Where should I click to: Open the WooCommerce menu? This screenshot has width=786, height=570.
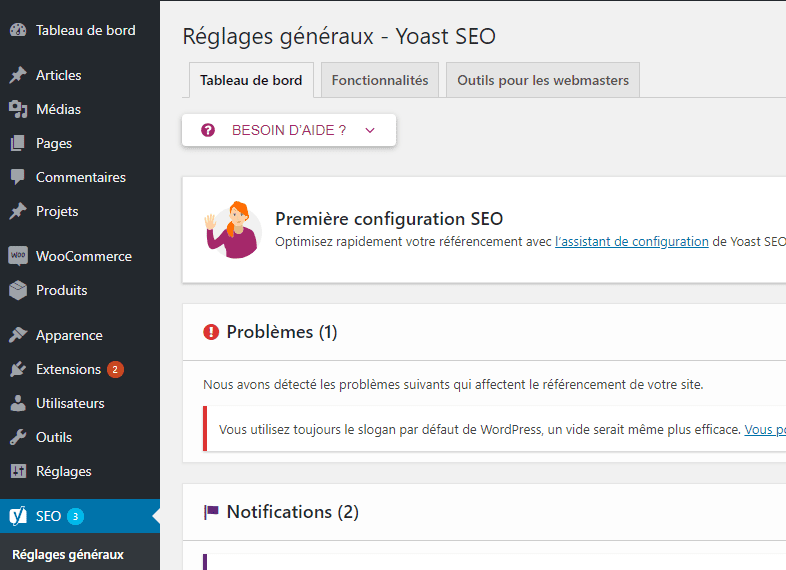(80, 256)
